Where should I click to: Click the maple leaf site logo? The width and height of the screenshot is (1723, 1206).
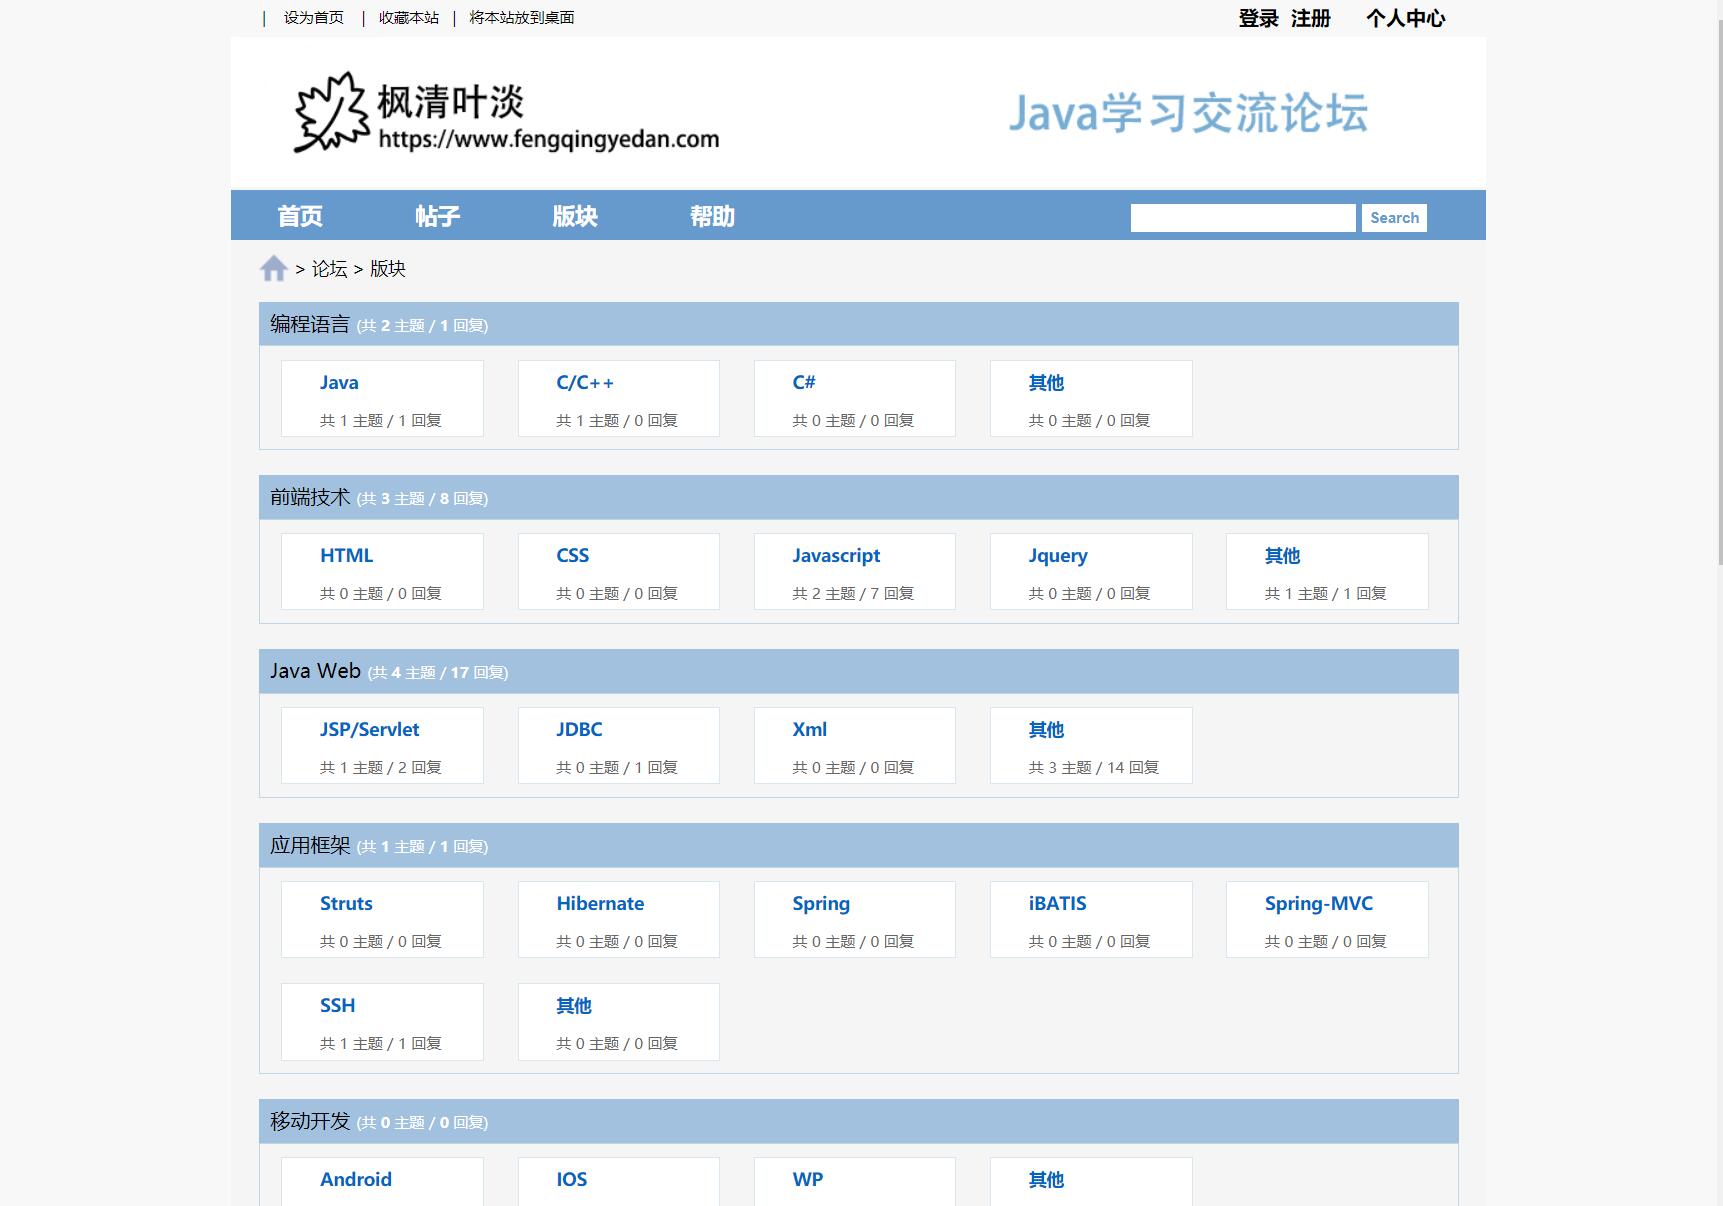click(331, 112)
